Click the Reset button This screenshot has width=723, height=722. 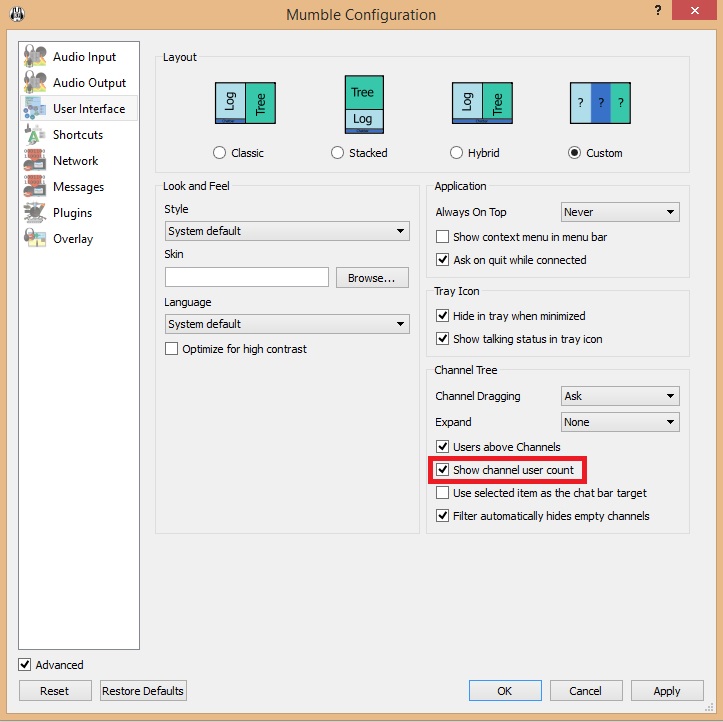[55, 690]
